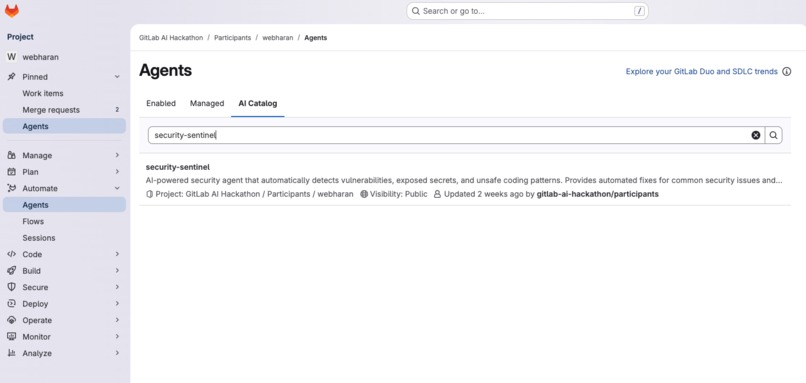This screenshot has height=383, width=806.
Task: Click the Visibility: Public text
Action: tap(398, 194)
